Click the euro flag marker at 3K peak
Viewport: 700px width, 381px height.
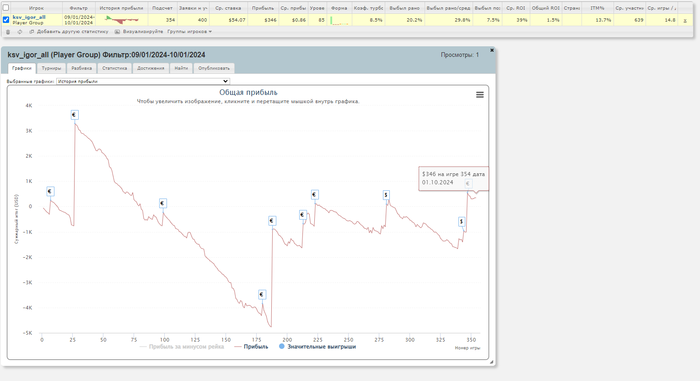[x=75, y=115]
